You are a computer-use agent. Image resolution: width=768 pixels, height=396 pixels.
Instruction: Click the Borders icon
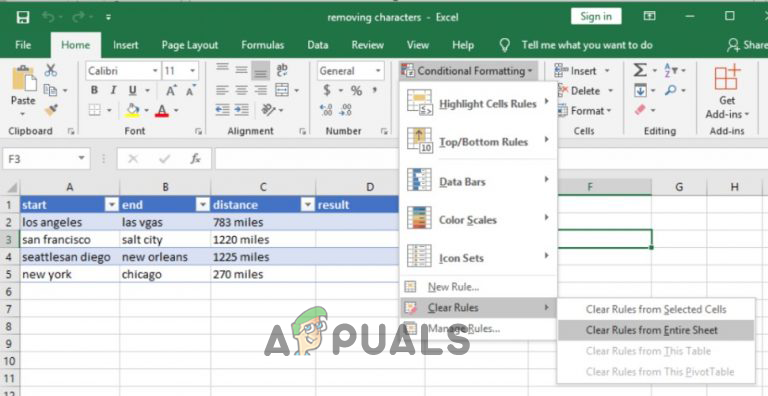pos(95,110)
